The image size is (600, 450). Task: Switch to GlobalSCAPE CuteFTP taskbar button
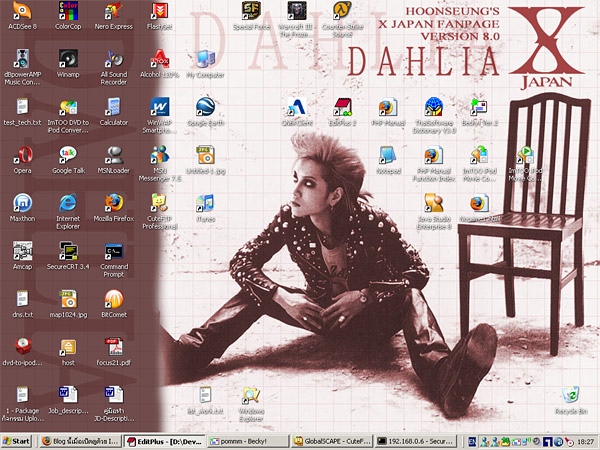(331, 441)
